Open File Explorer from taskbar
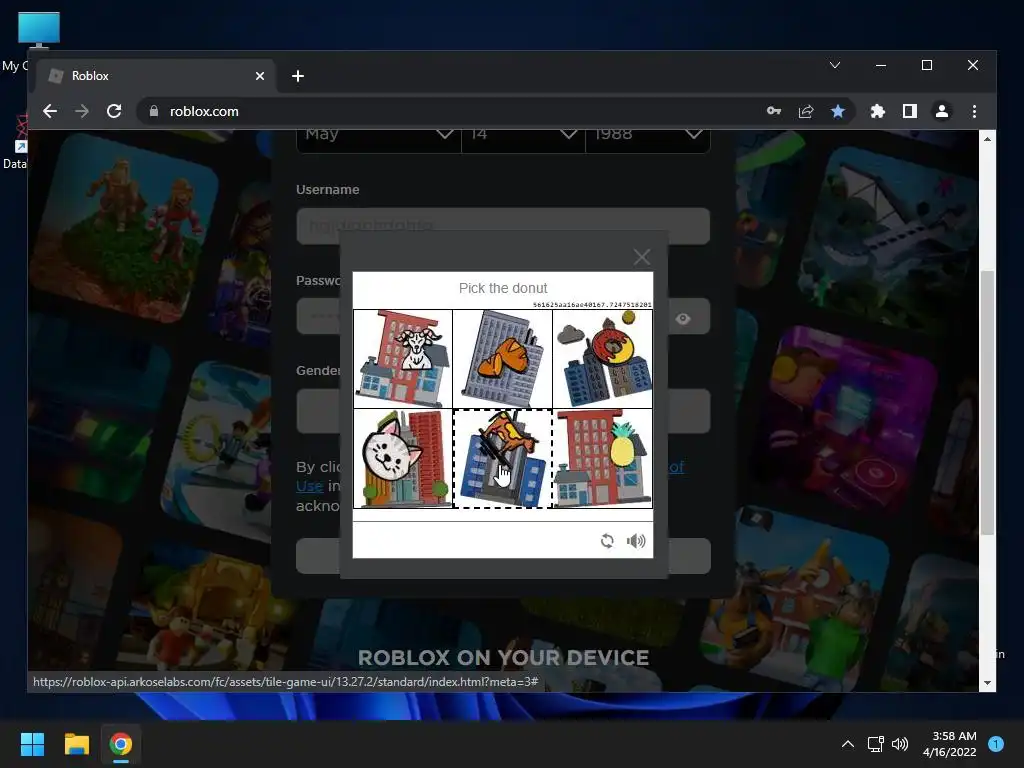This screenshot has width=1024, height=768. coord(76,744)
